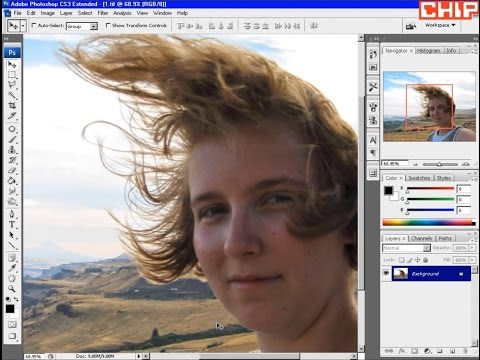
Task: Open Tool Presets dock icon with crossed tools
Action: (x=373, y=87)
